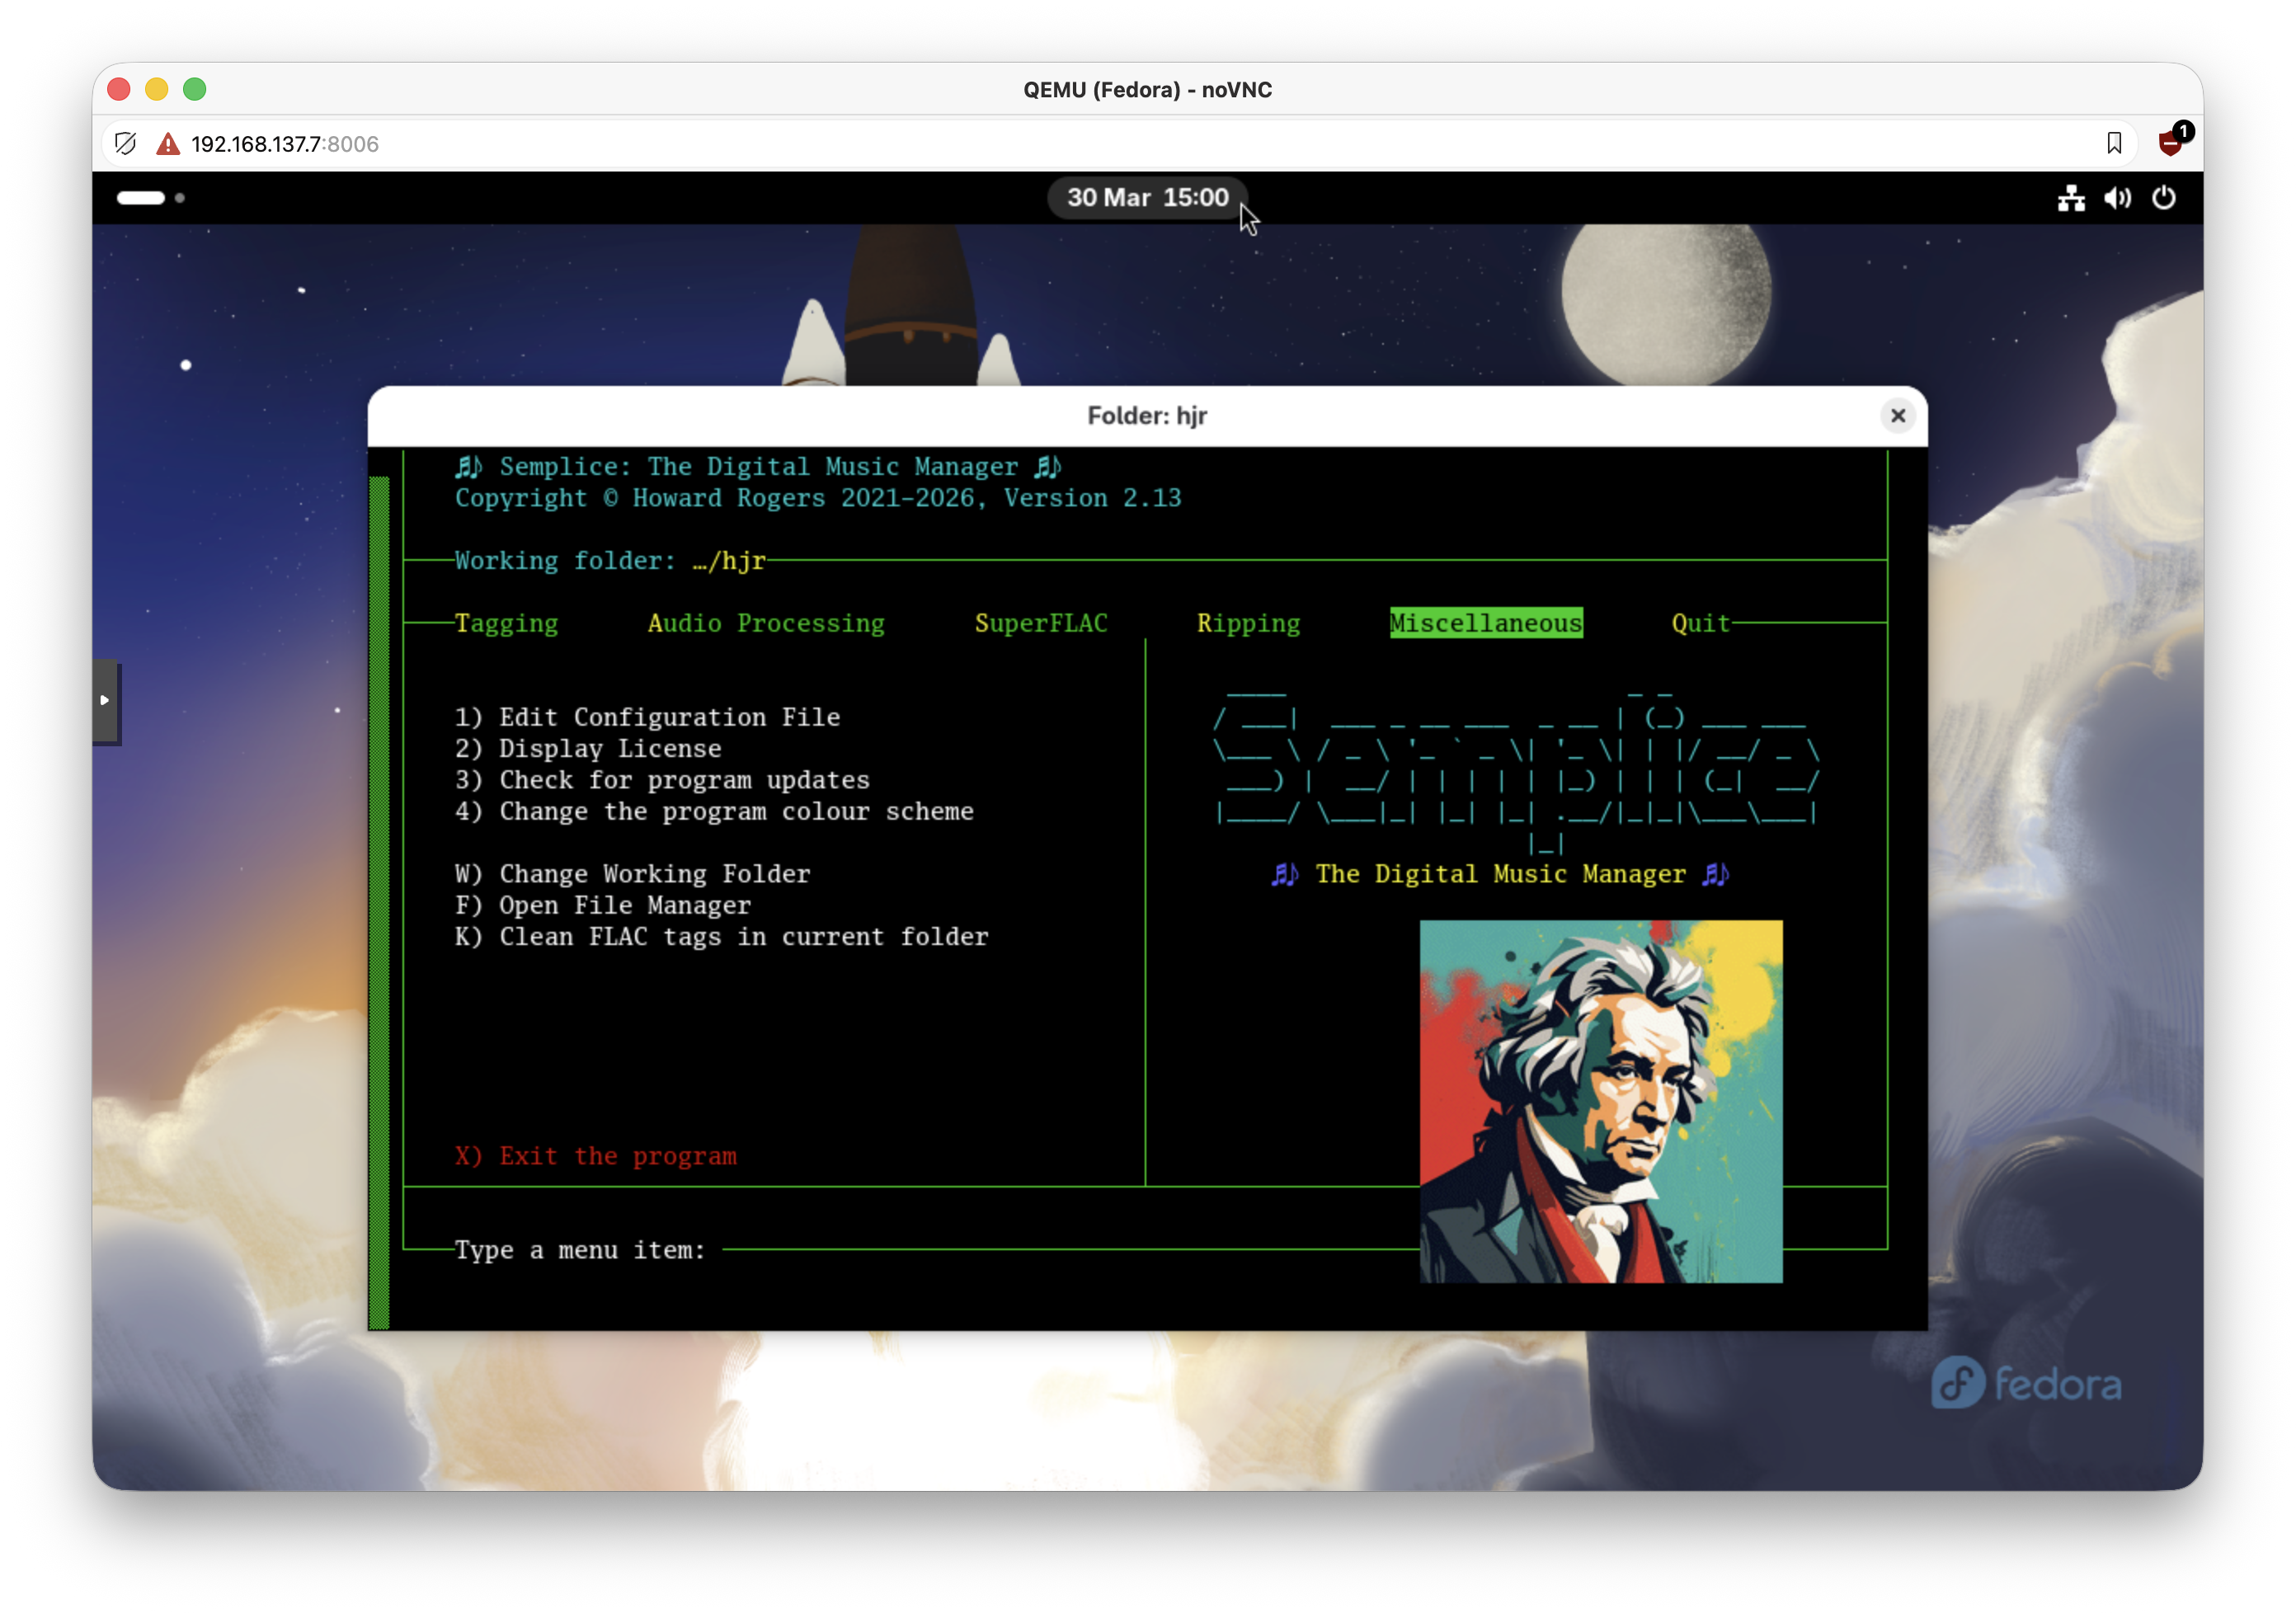Click the Beethoven portrait image
The height and width of the screenshot is (1613, 2296).
1600,1101
